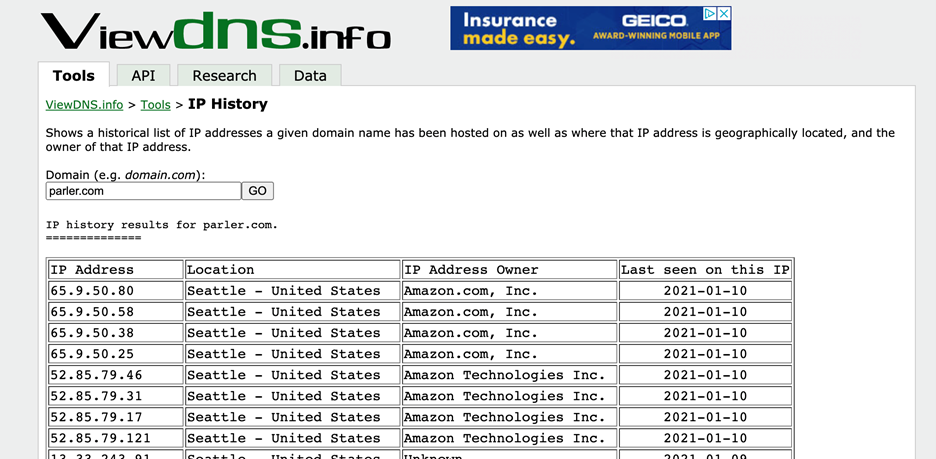
Task: Click the Last seen on this IP header
Action: (706, 270)
